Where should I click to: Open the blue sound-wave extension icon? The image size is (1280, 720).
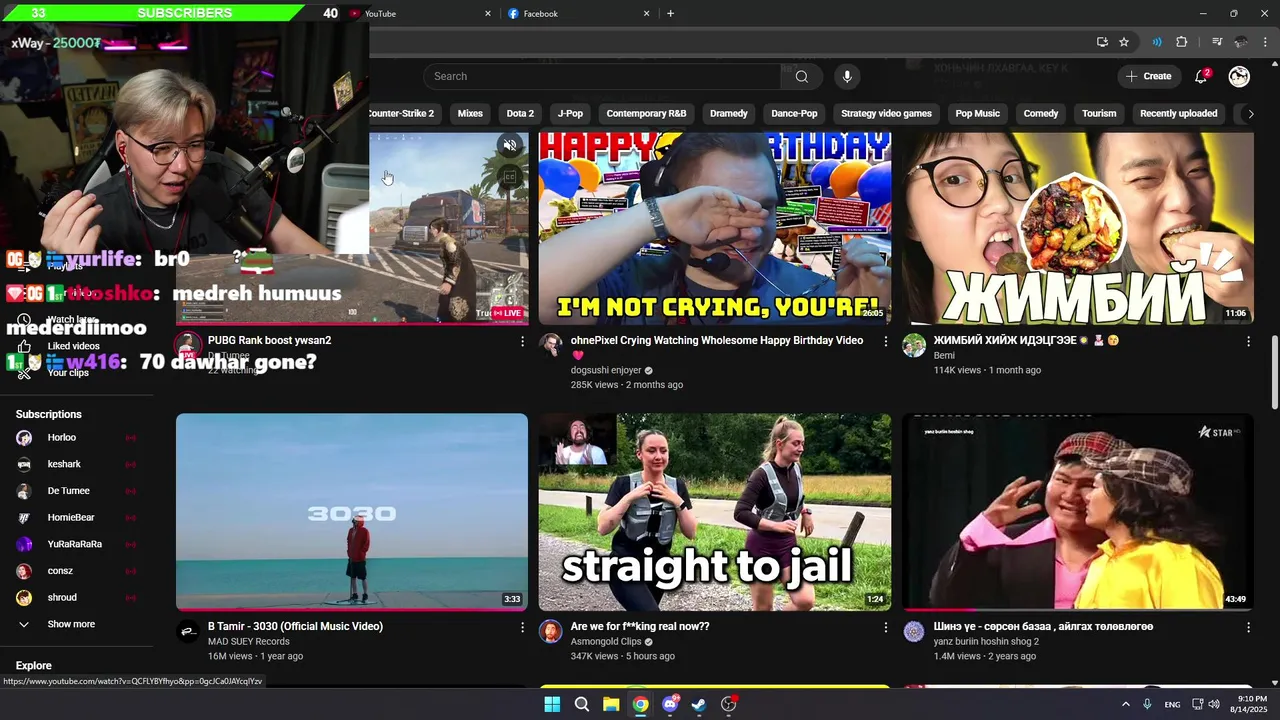pyautogui.click(x=1157, y=42)
